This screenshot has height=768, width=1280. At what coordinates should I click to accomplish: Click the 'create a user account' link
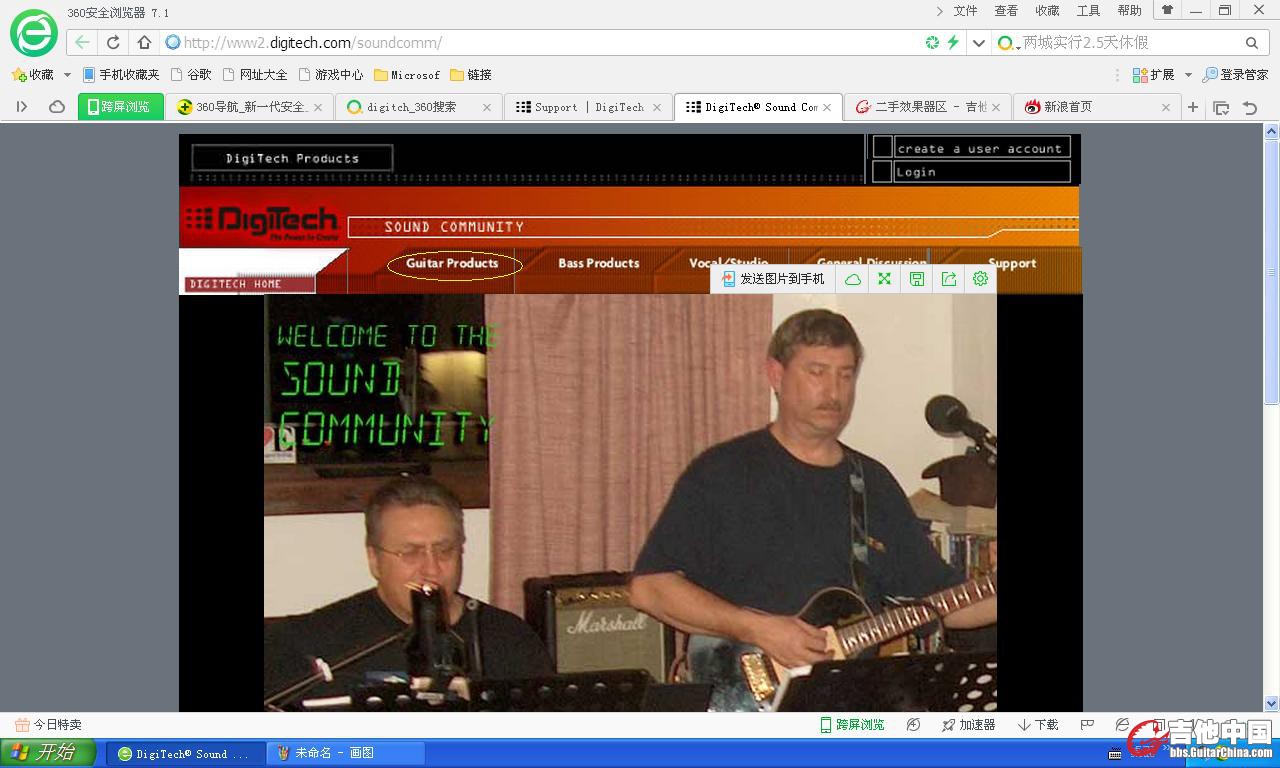tap(979, 148)
